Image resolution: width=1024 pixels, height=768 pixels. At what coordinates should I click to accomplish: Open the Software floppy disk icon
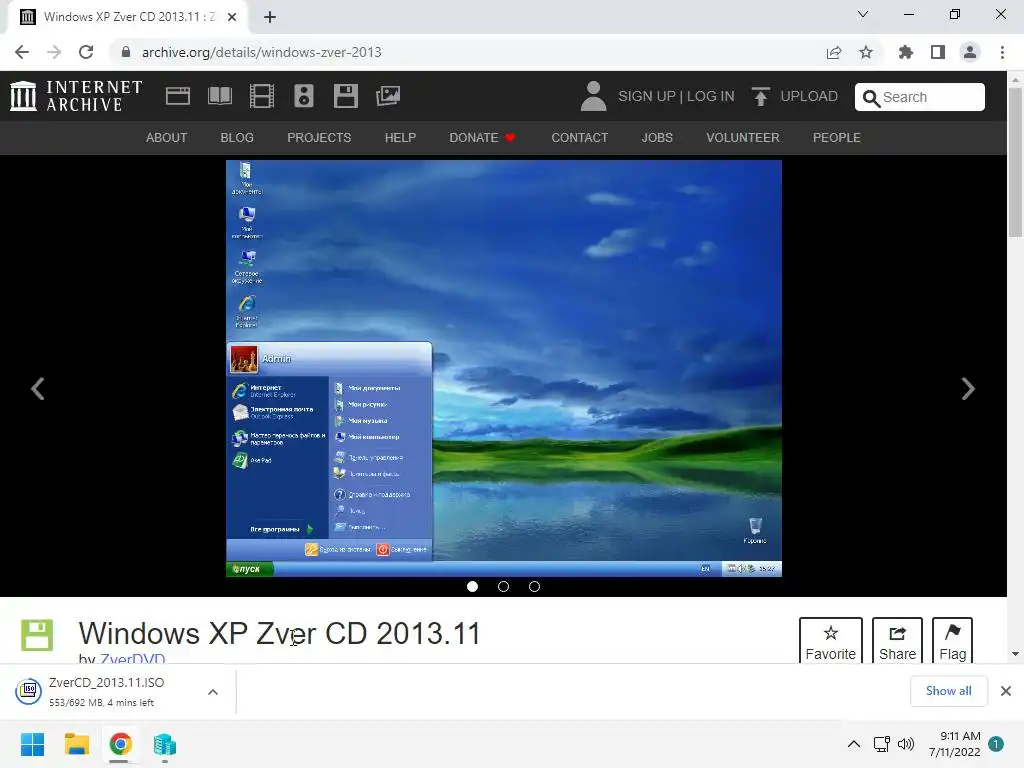(345, 96)
